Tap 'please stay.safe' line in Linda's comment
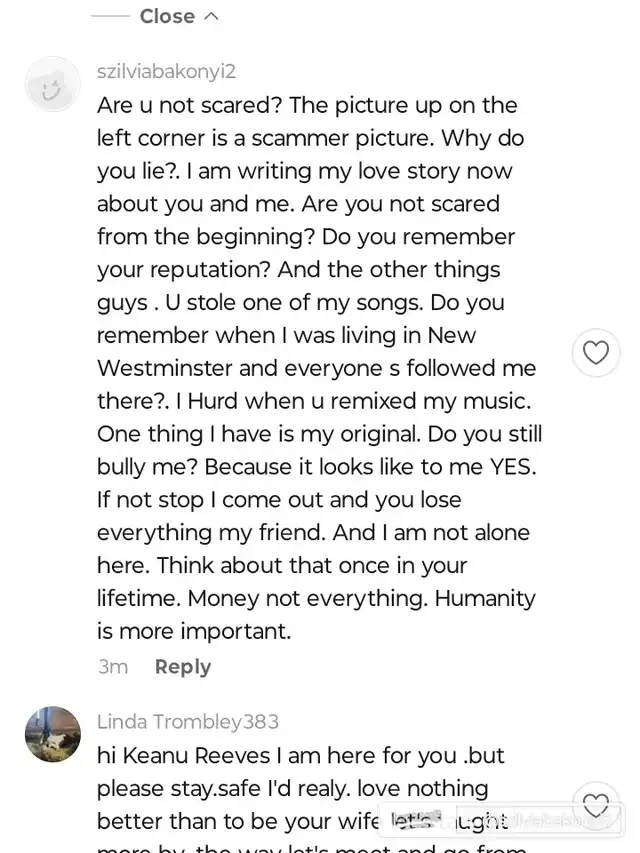Screen dimensions: 640x853 point(175,788)
